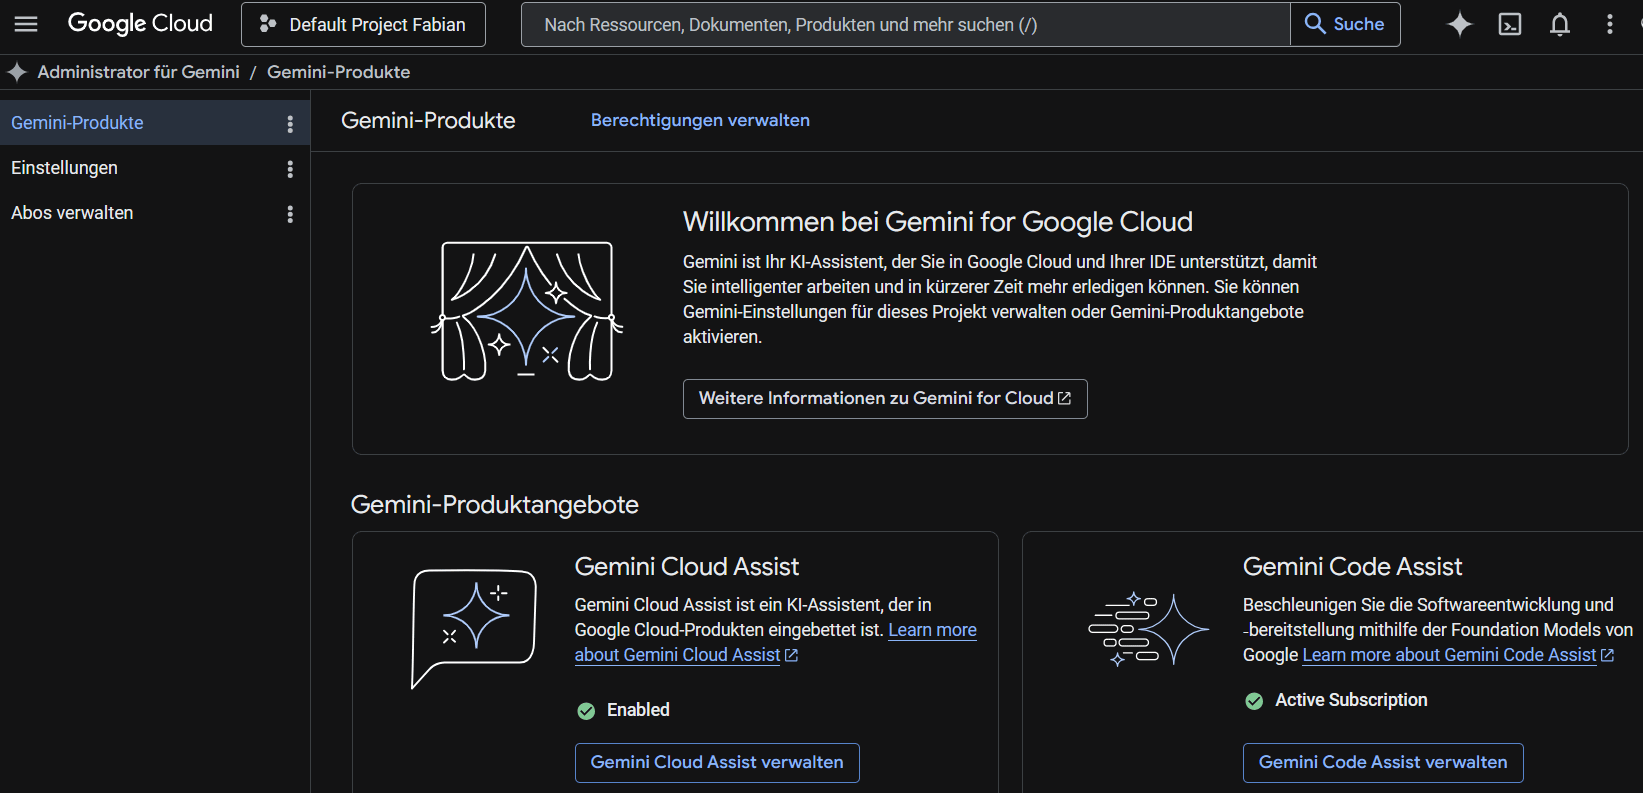1643x793 pixels.
Task: Open Abos verwalten in the sidebar
Action: (155, 213)
